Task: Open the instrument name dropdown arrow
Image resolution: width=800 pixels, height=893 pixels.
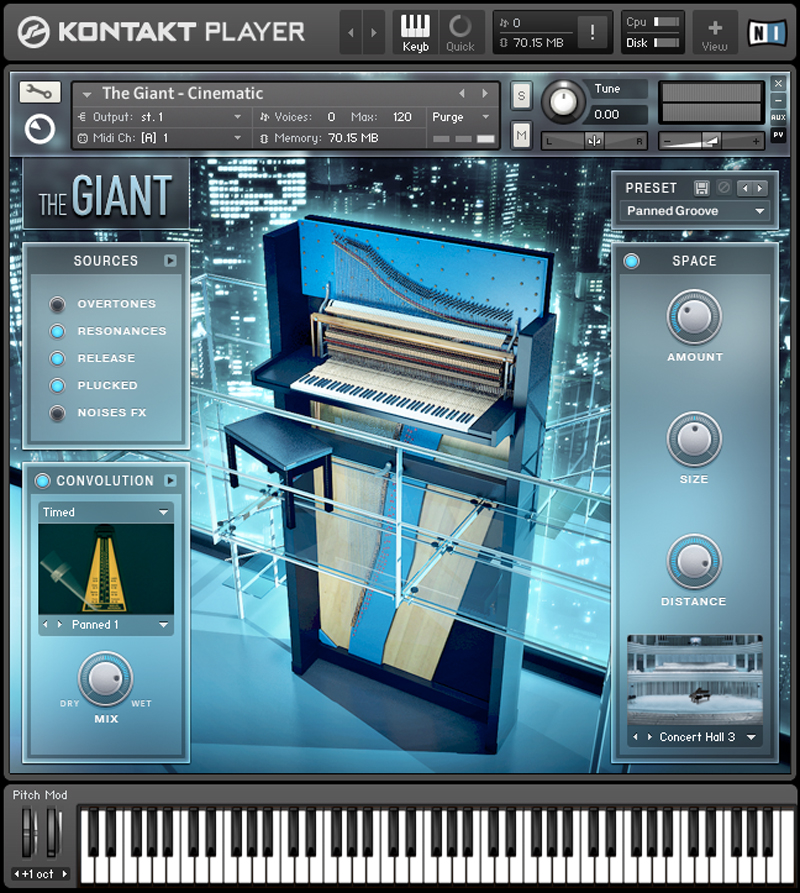Action: (87, 94)
